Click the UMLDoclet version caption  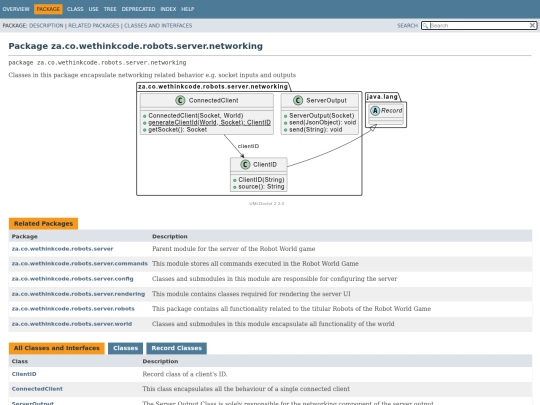click(x=267, y=204)
